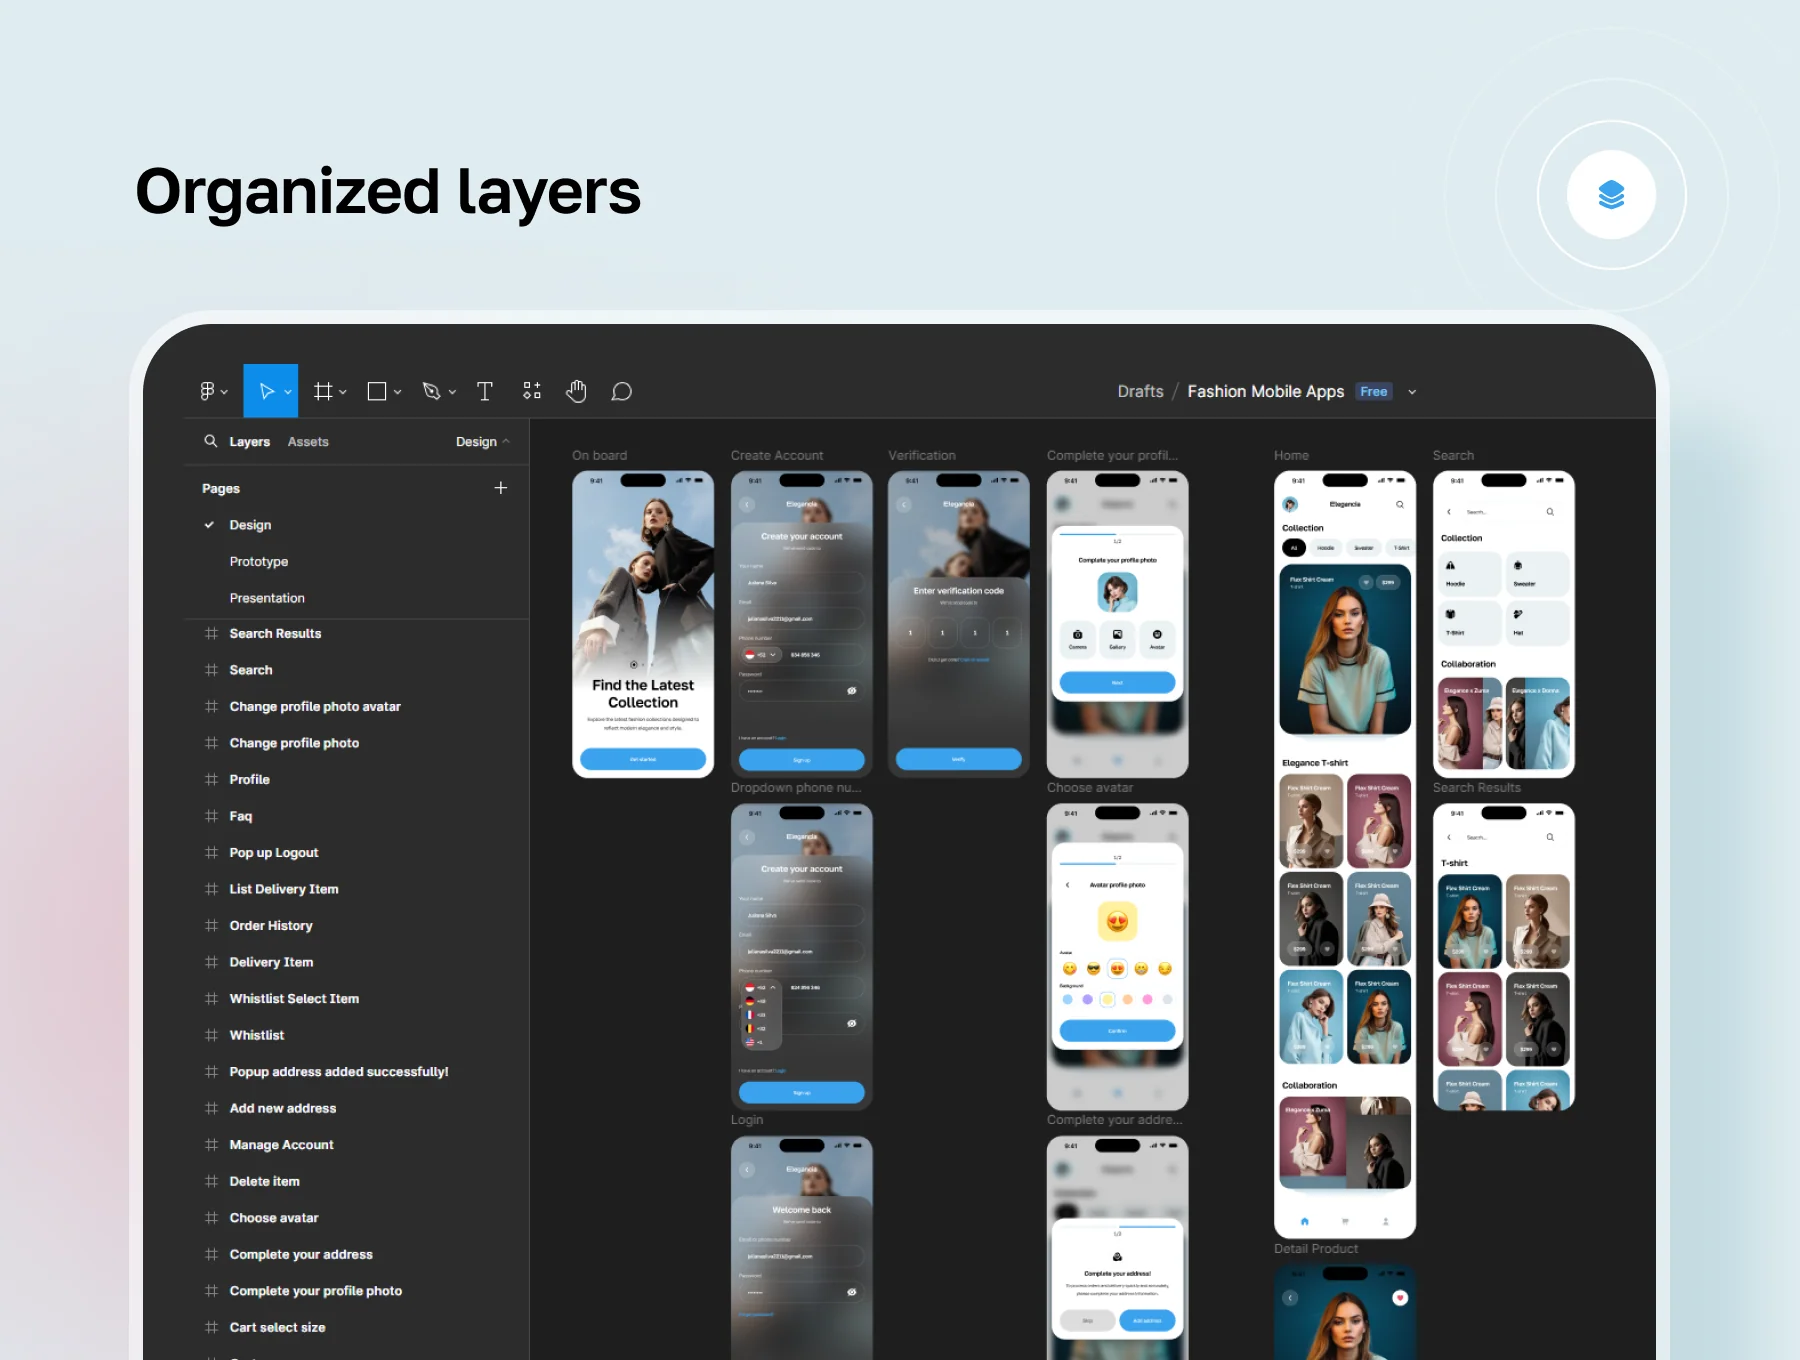Select the Design page
The width and height of the screenshot is (1800, 1360).
pos(250,525)
